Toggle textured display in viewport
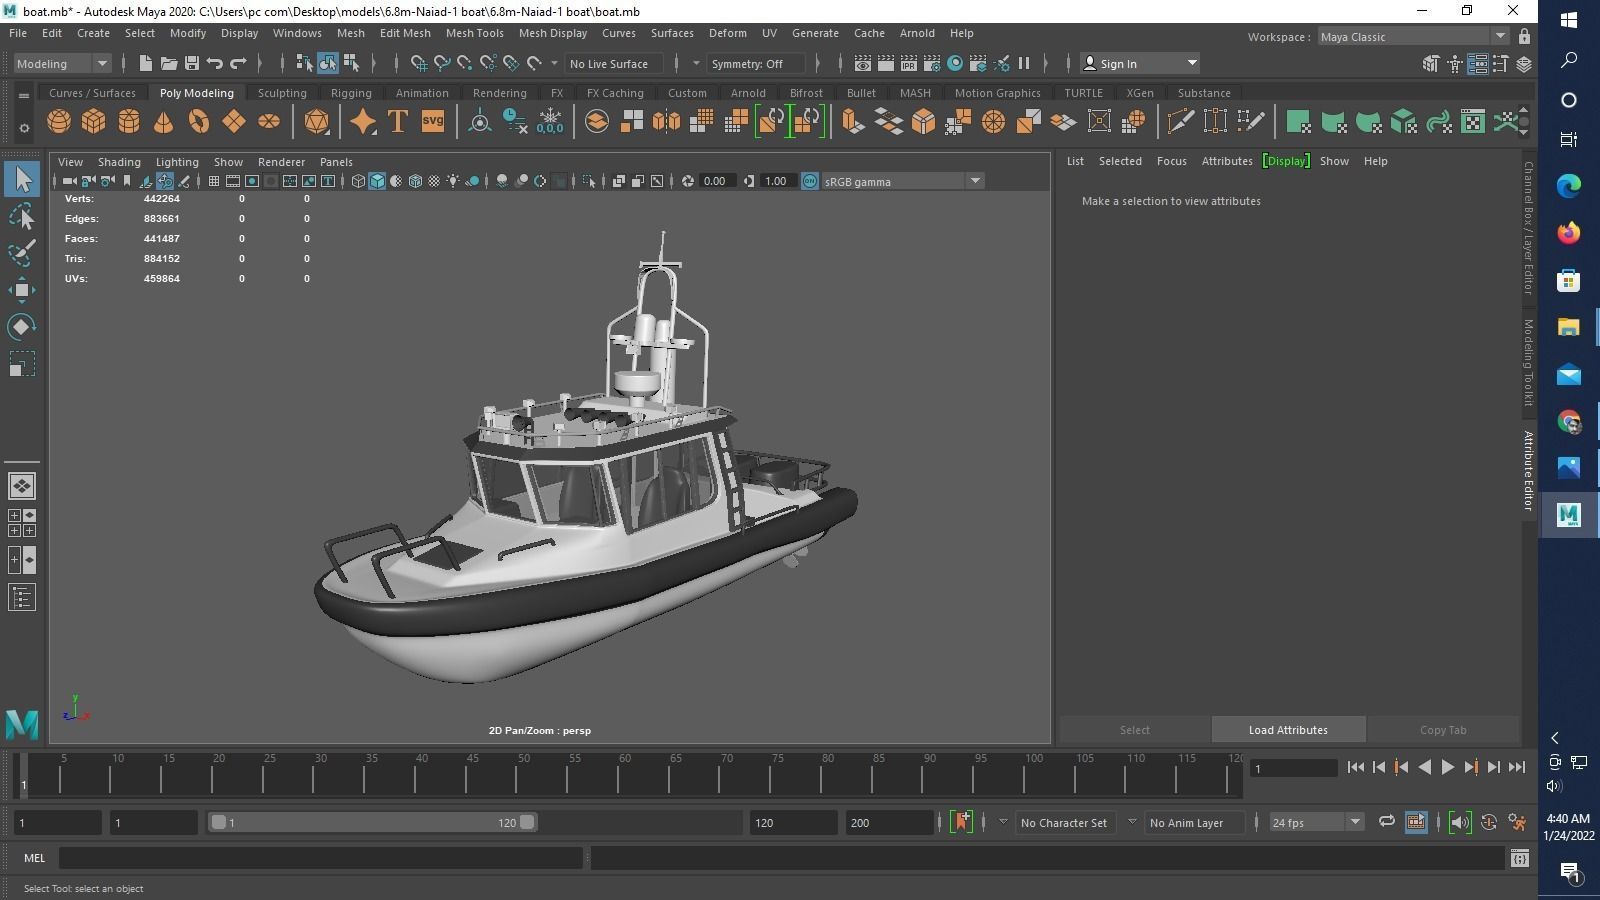The height and width of the screenshot is (900, 1600). click(434, 181)
